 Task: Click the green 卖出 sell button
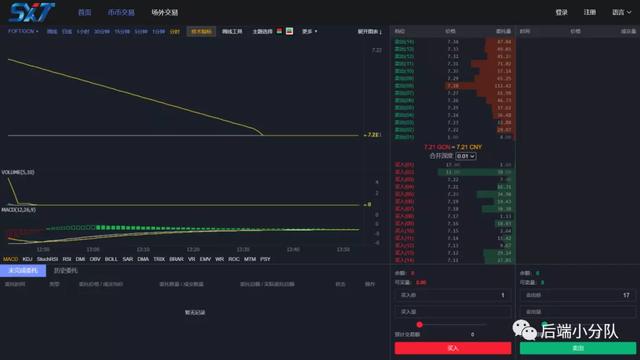point(578,348)
